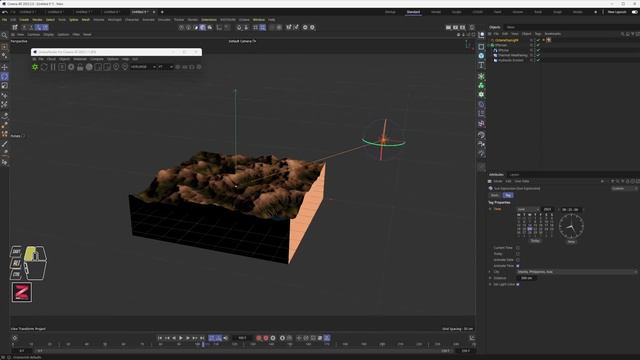Open the Octane render channel dropdown
The height and width of the screenshot is (360, 640).
click(x=143, y=67)
